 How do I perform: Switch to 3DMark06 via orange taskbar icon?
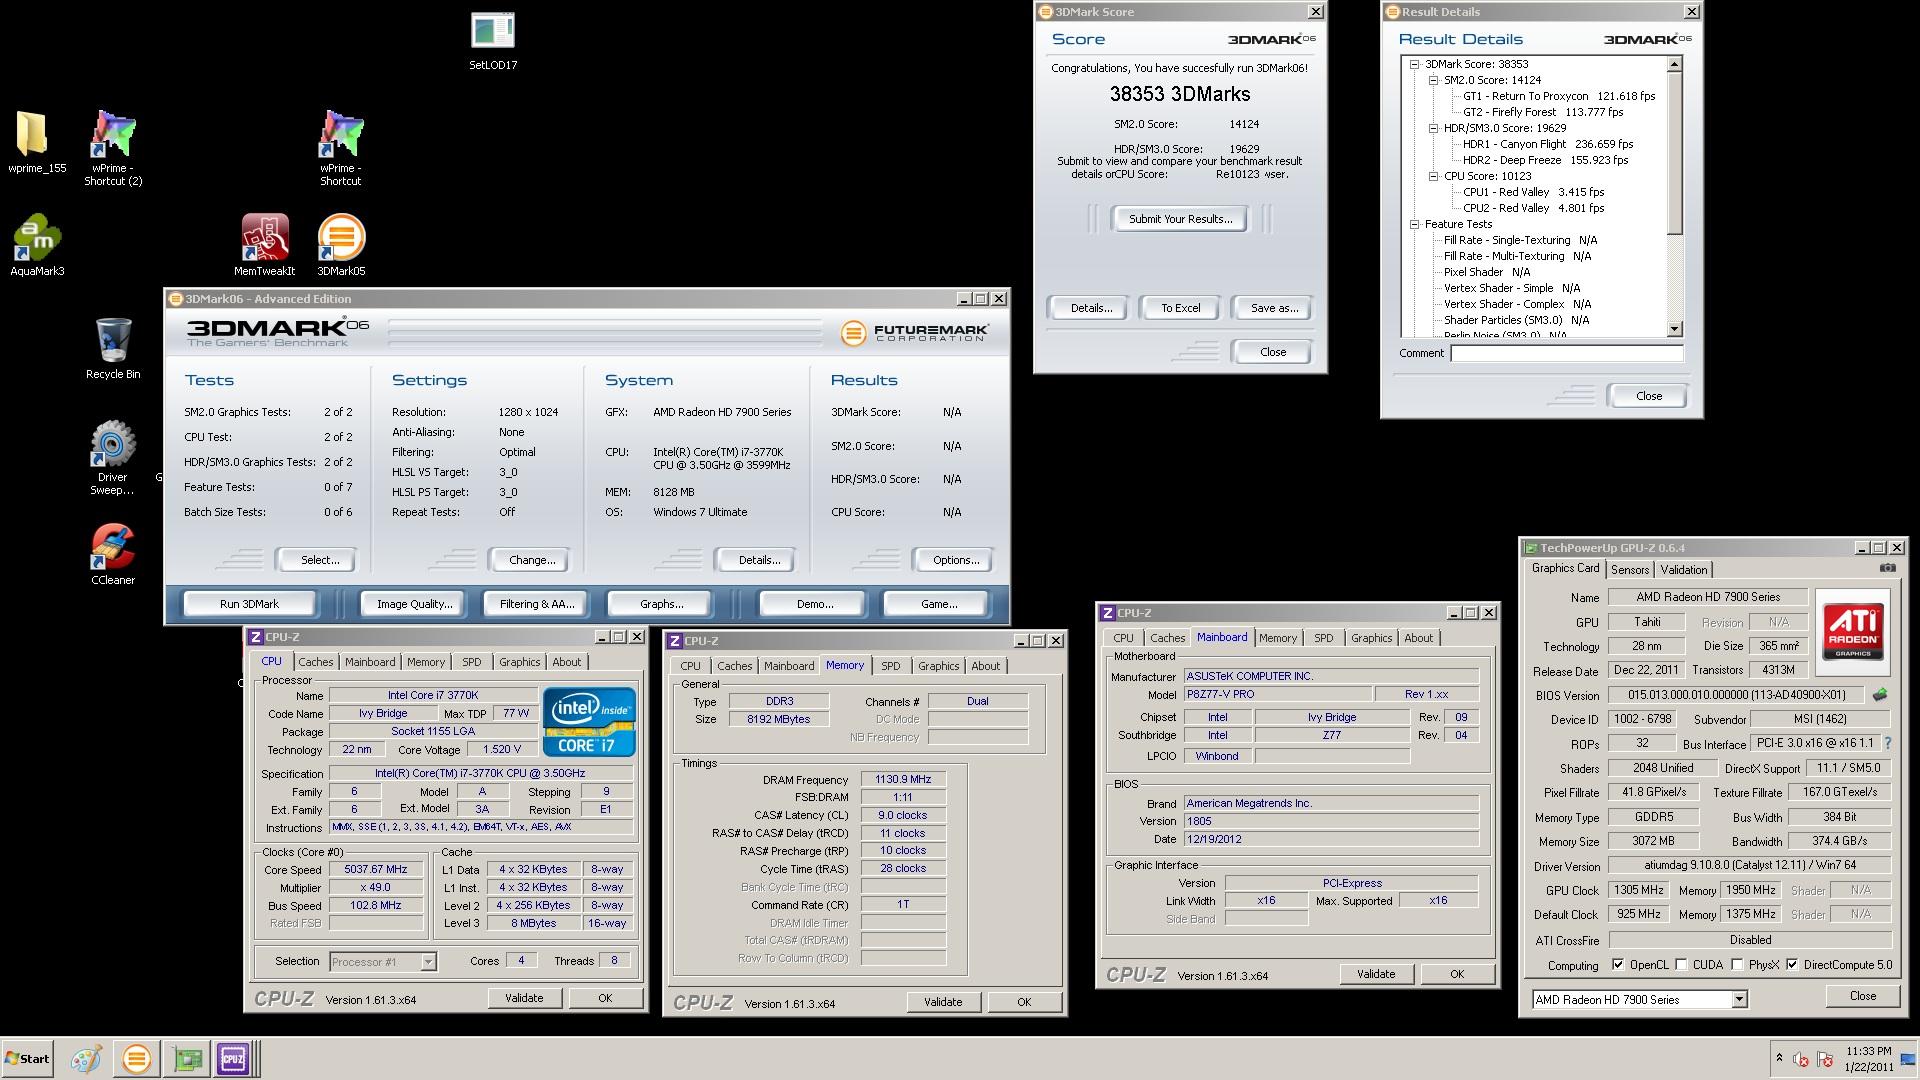[137, 1058]
